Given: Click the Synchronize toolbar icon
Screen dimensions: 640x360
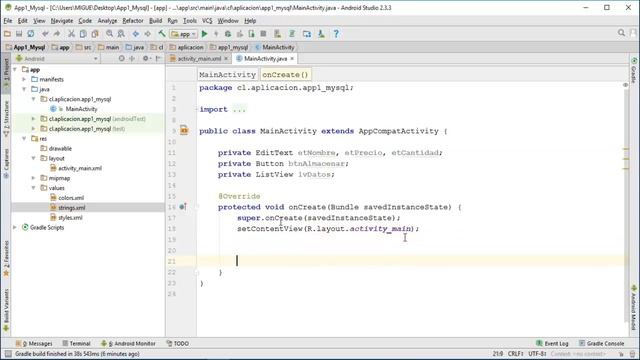Looking at the screenshot, I should [x=31, y=34].
